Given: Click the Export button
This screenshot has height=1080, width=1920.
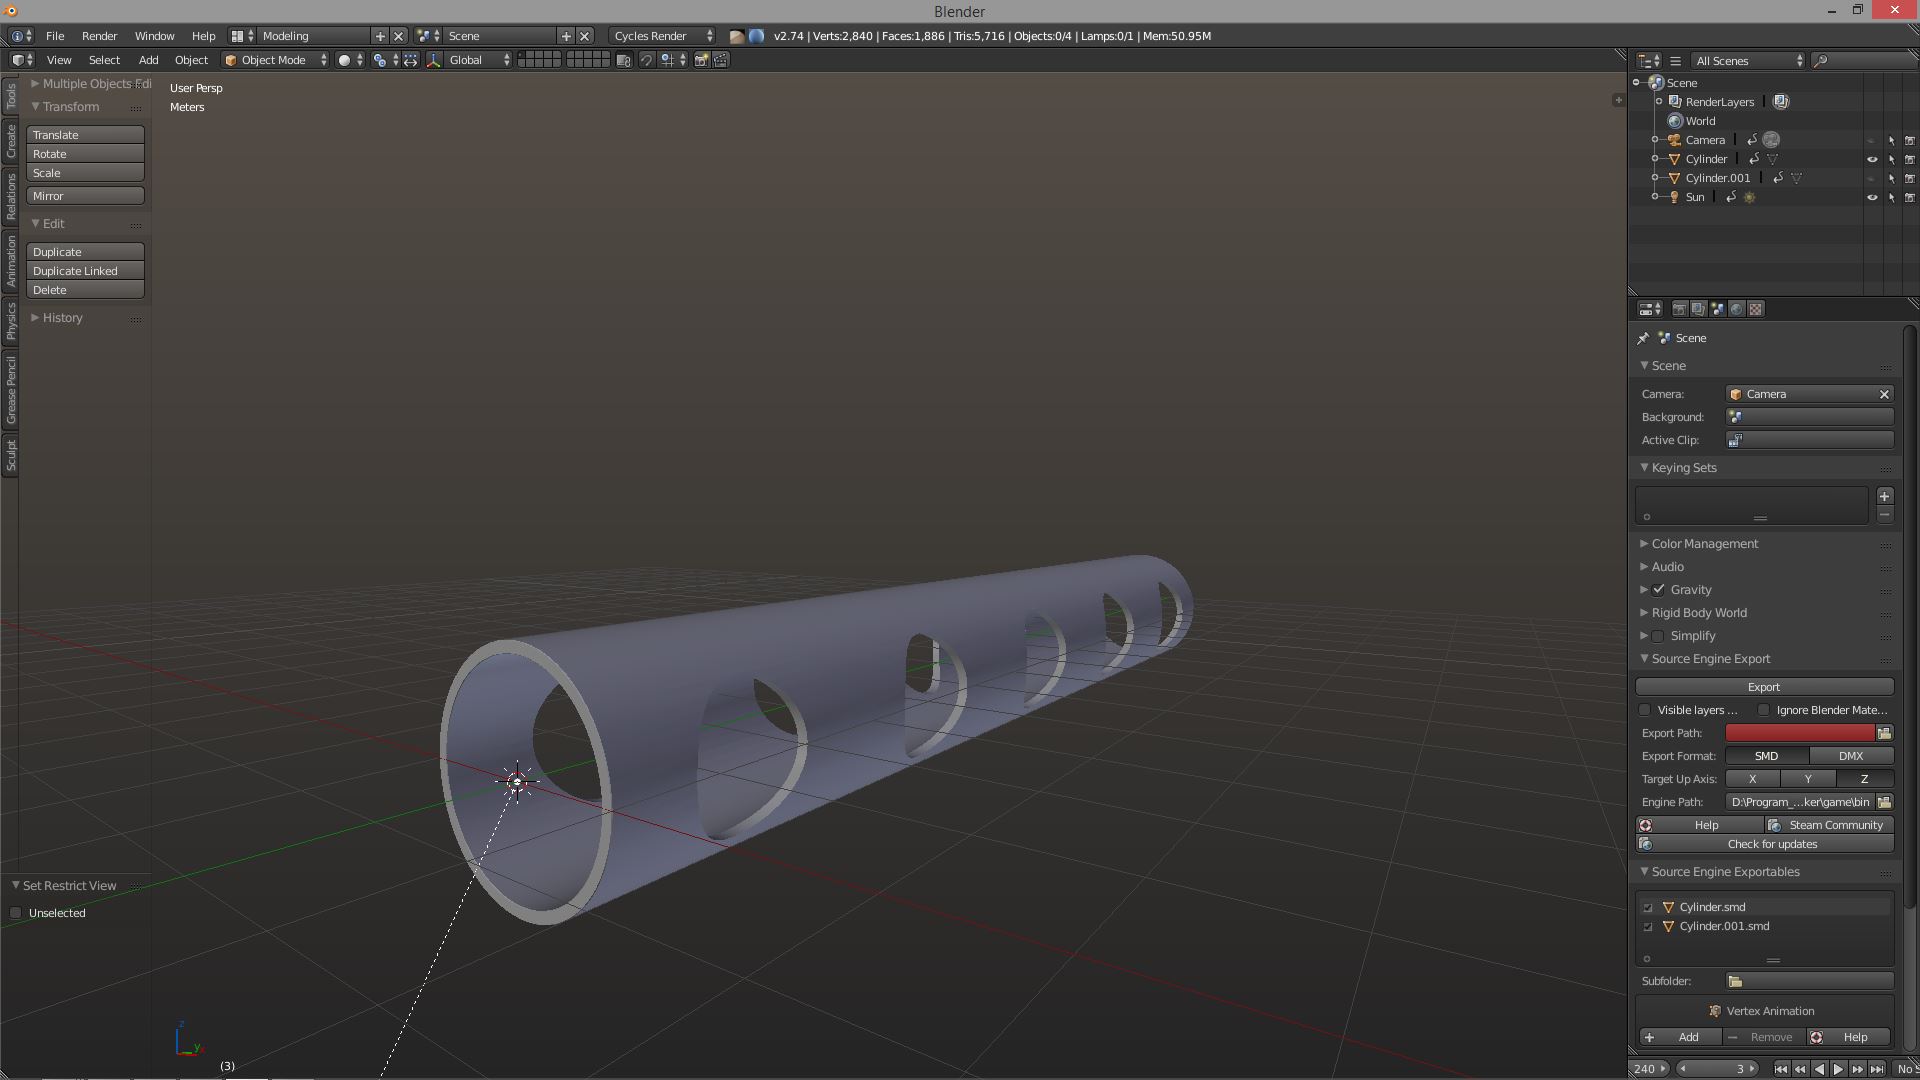Looking at the screenshot, I should (x=1763, y=687).
